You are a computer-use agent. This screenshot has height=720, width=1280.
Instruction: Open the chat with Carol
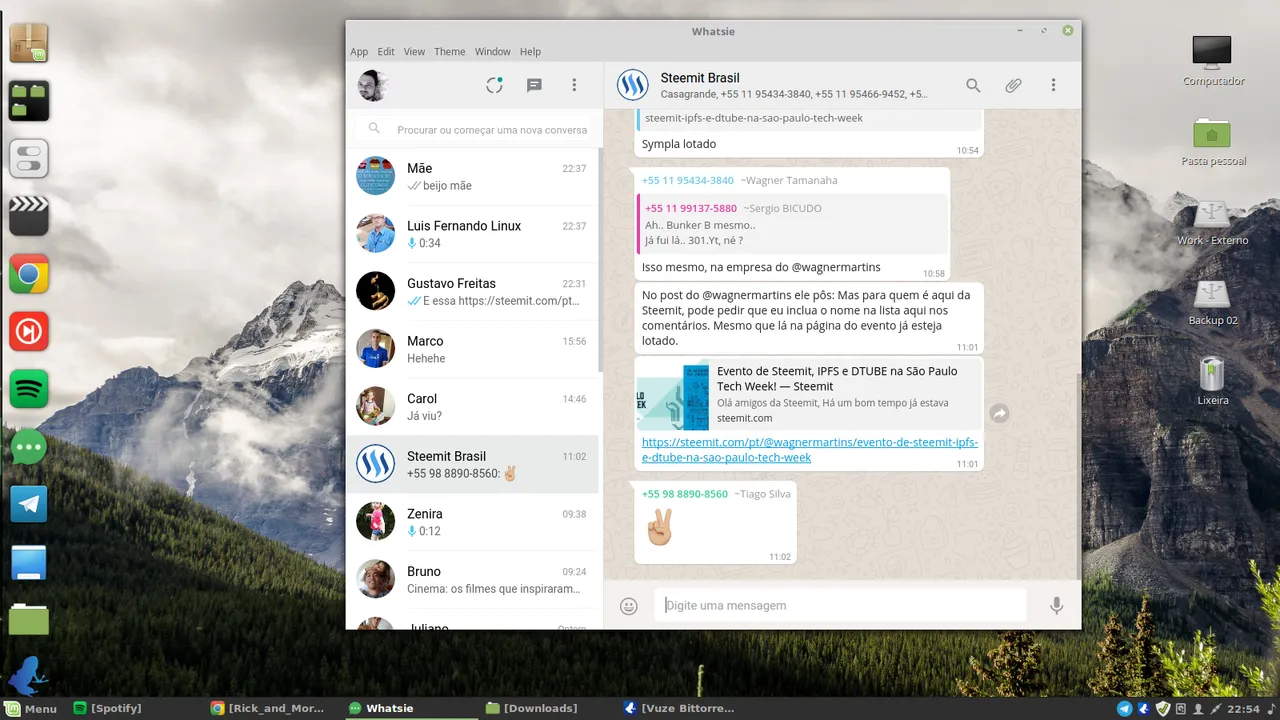(x=472, y=407)
